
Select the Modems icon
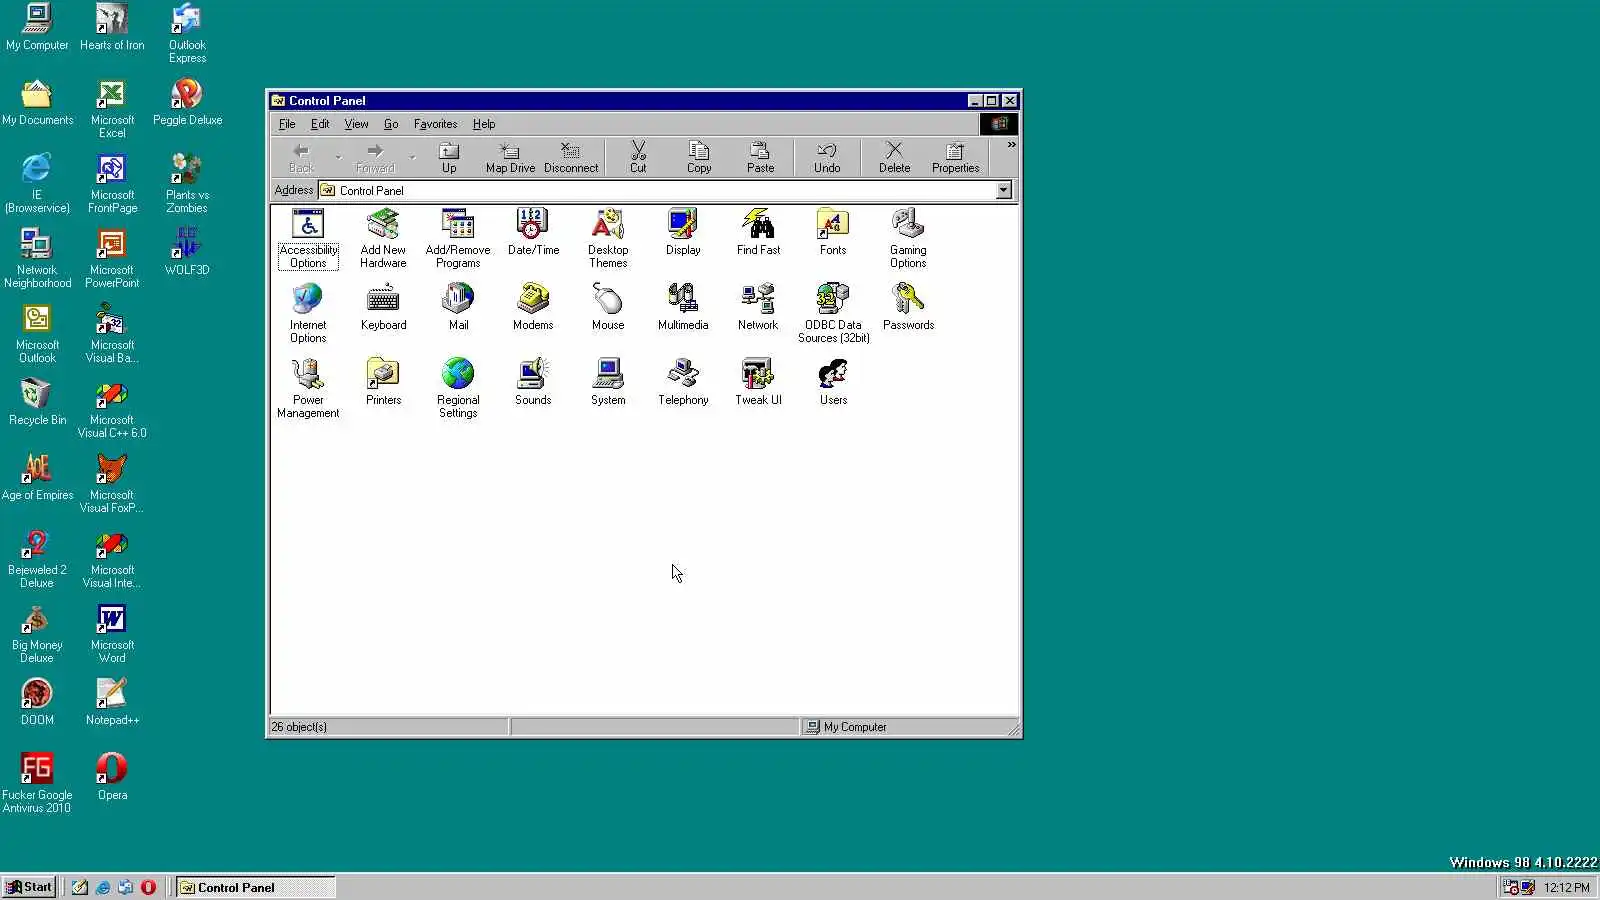533,307
